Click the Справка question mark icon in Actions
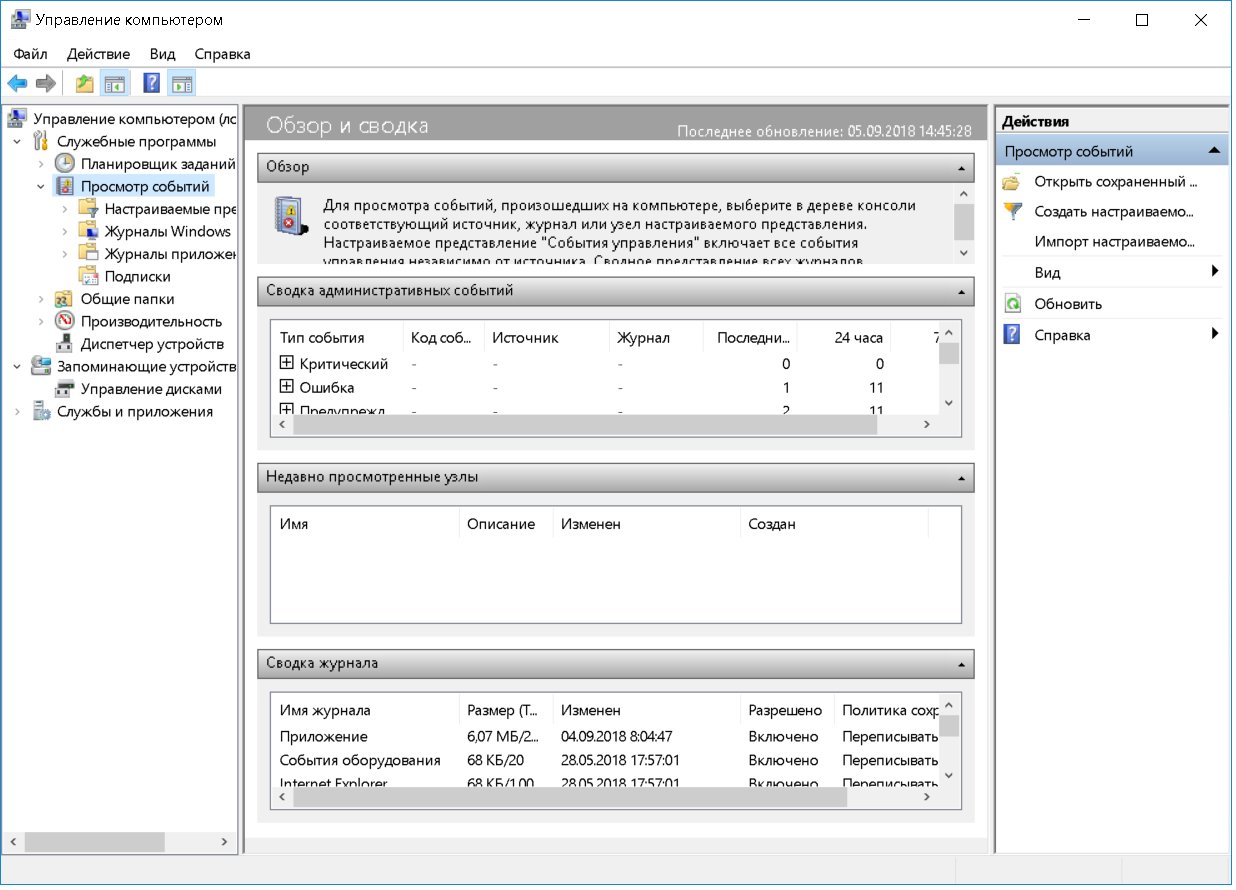 tap(1013, 335)
